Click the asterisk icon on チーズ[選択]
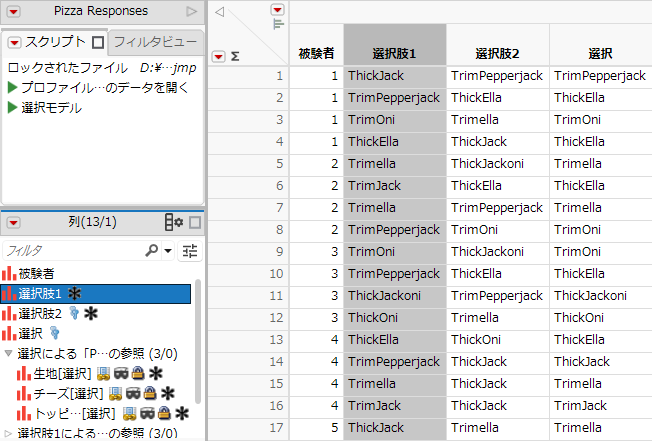The height and width of the screenshot is (441, 652). click(168, 393)
